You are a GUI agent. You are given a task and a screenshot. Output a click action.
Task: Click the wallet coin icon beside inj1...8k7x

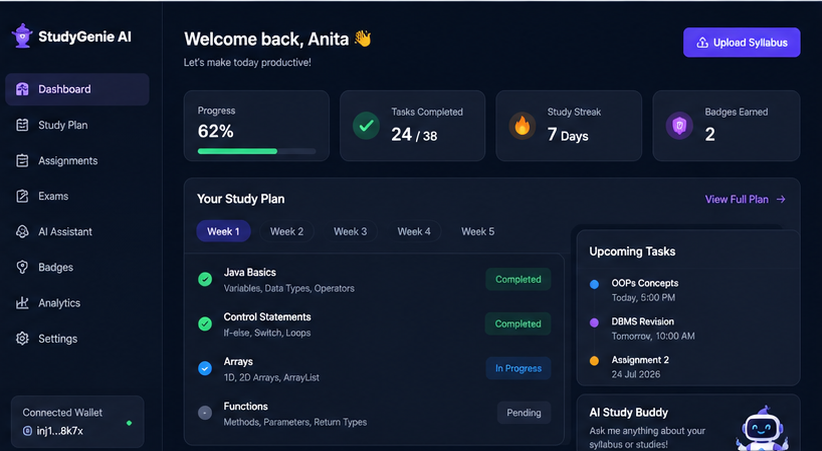pyautogui.click(x=27, y=431)
